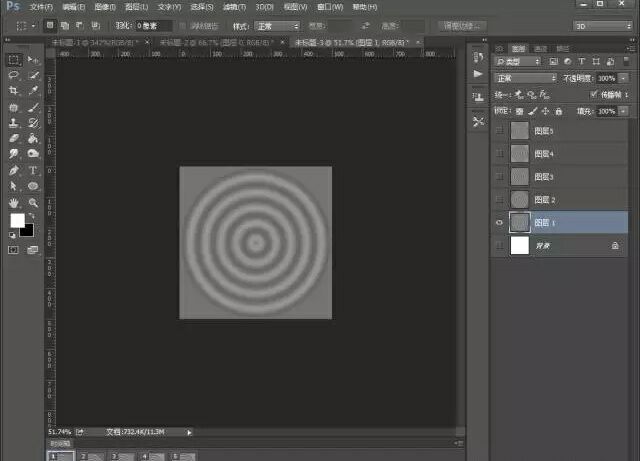
Task: Click the white foreground color swatch
Action: pyautogui.click(x=17, y=220)
